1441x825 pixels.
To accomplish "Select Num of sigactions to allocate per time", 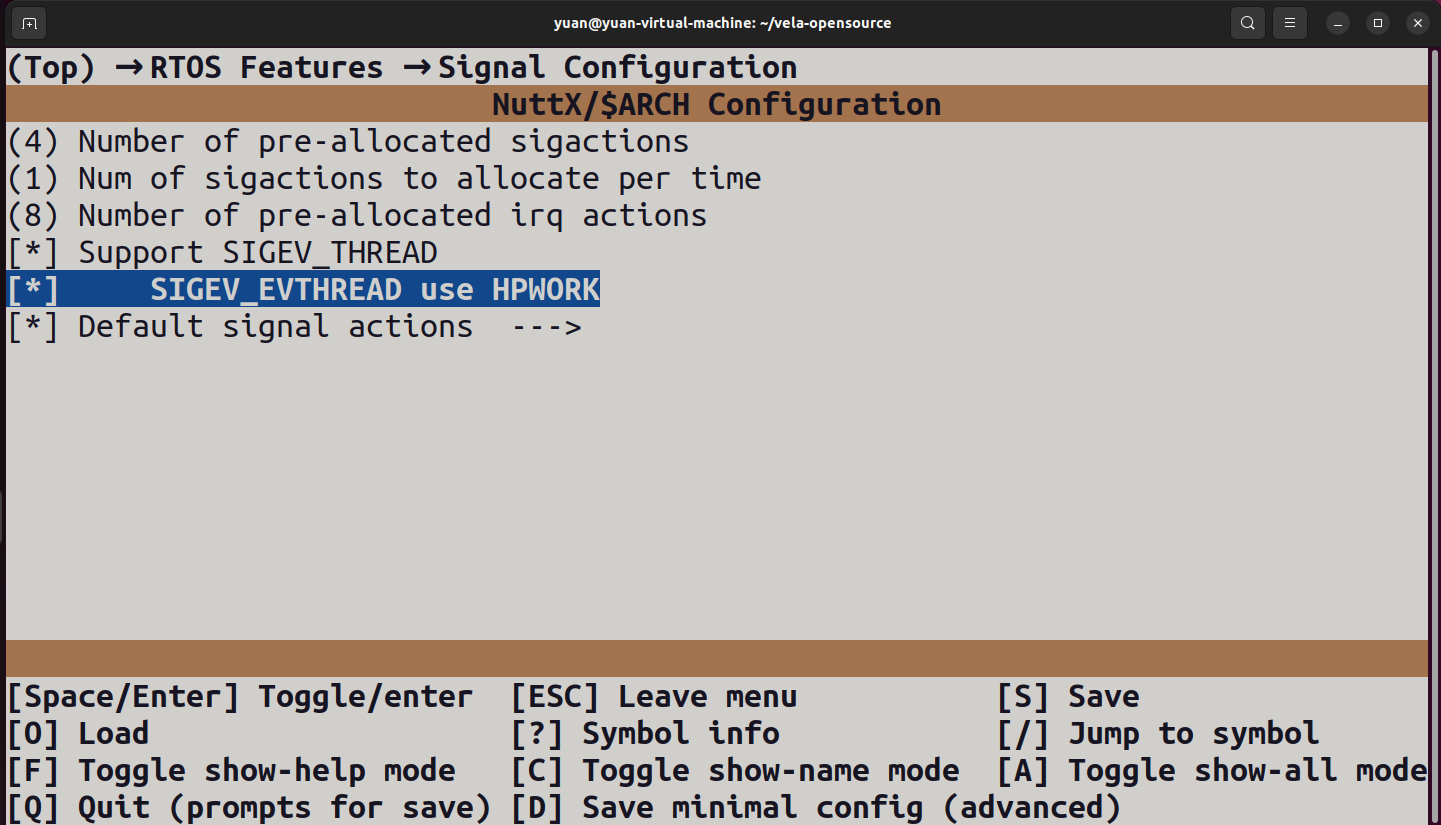I will (x=384, y=178).
